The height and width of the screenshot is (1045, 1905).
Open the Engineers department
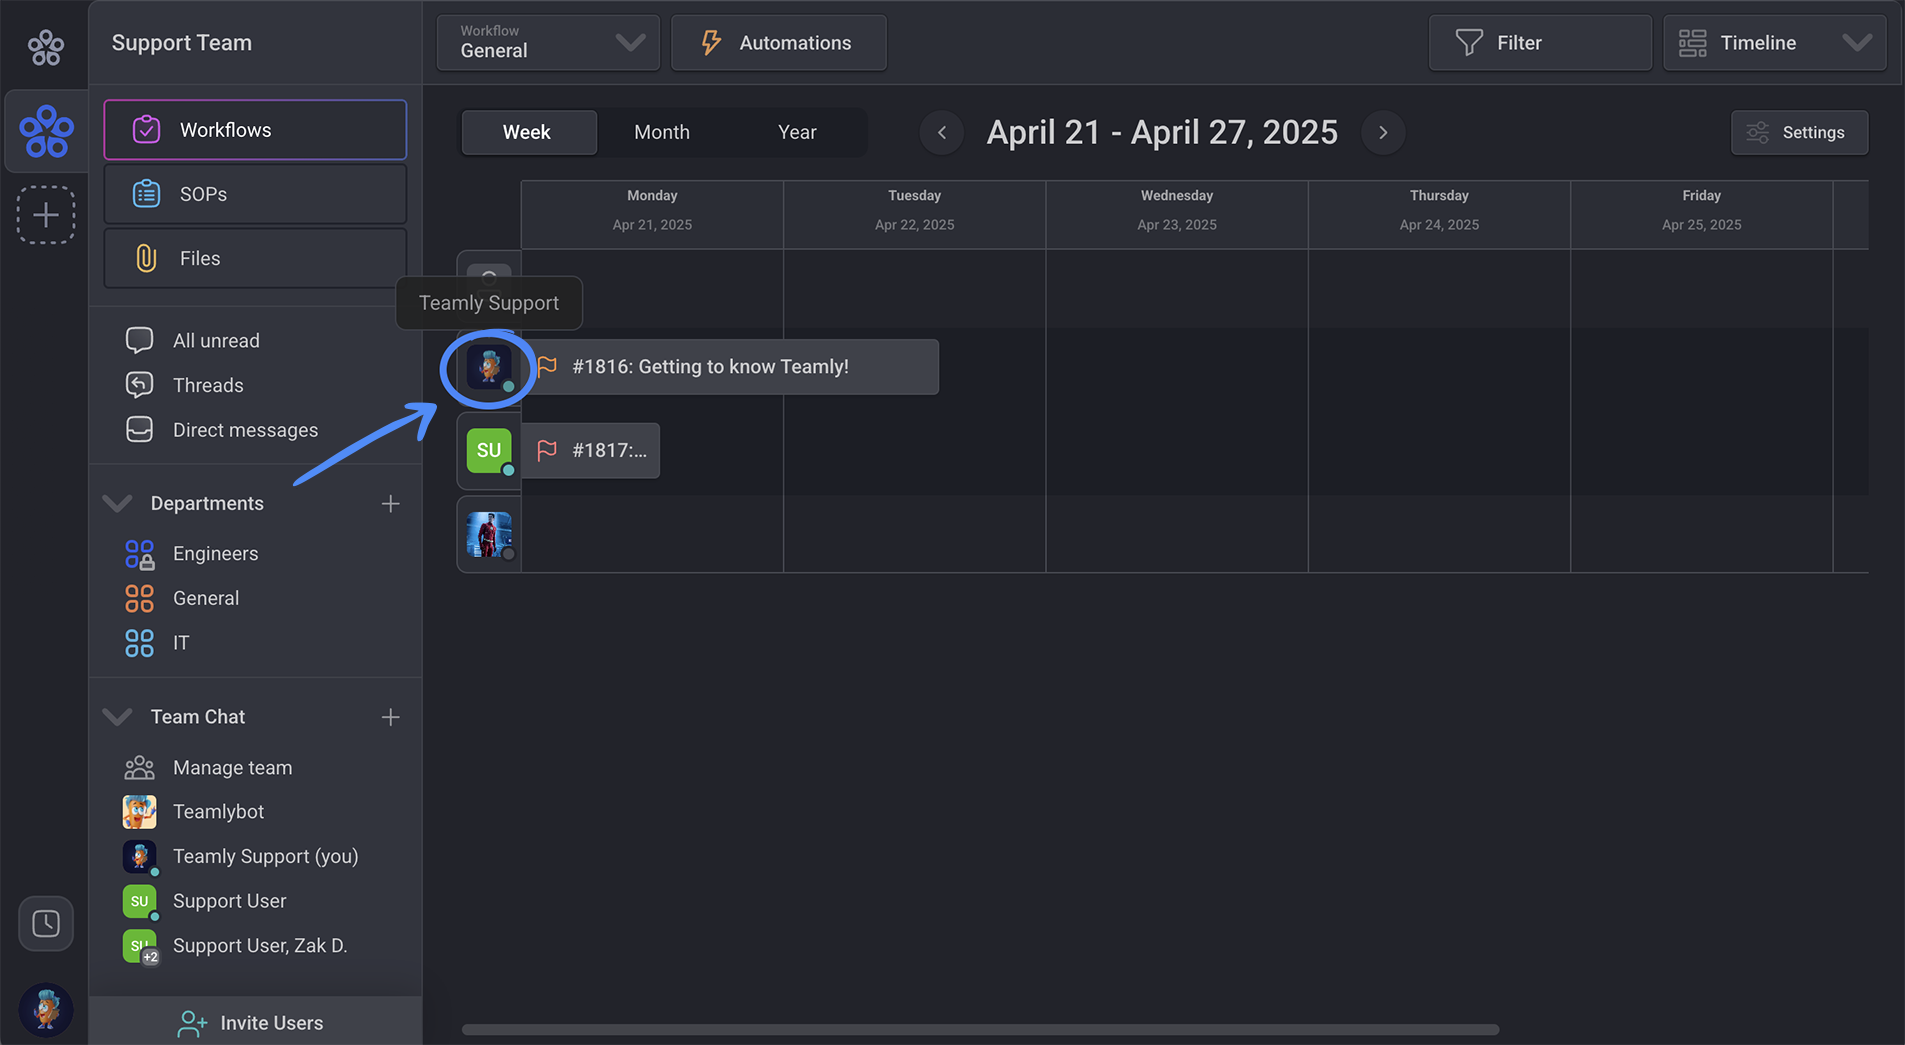pos(215,553)
